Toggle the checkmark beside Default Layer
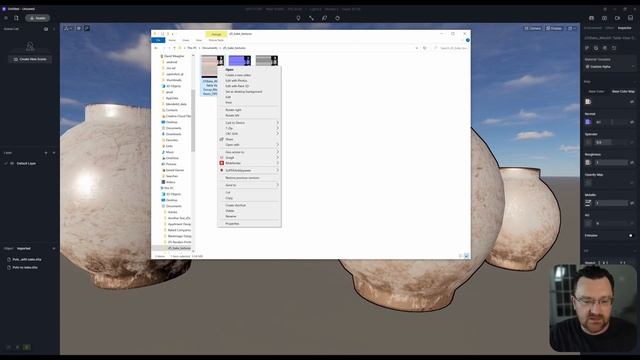 (6, 163)
